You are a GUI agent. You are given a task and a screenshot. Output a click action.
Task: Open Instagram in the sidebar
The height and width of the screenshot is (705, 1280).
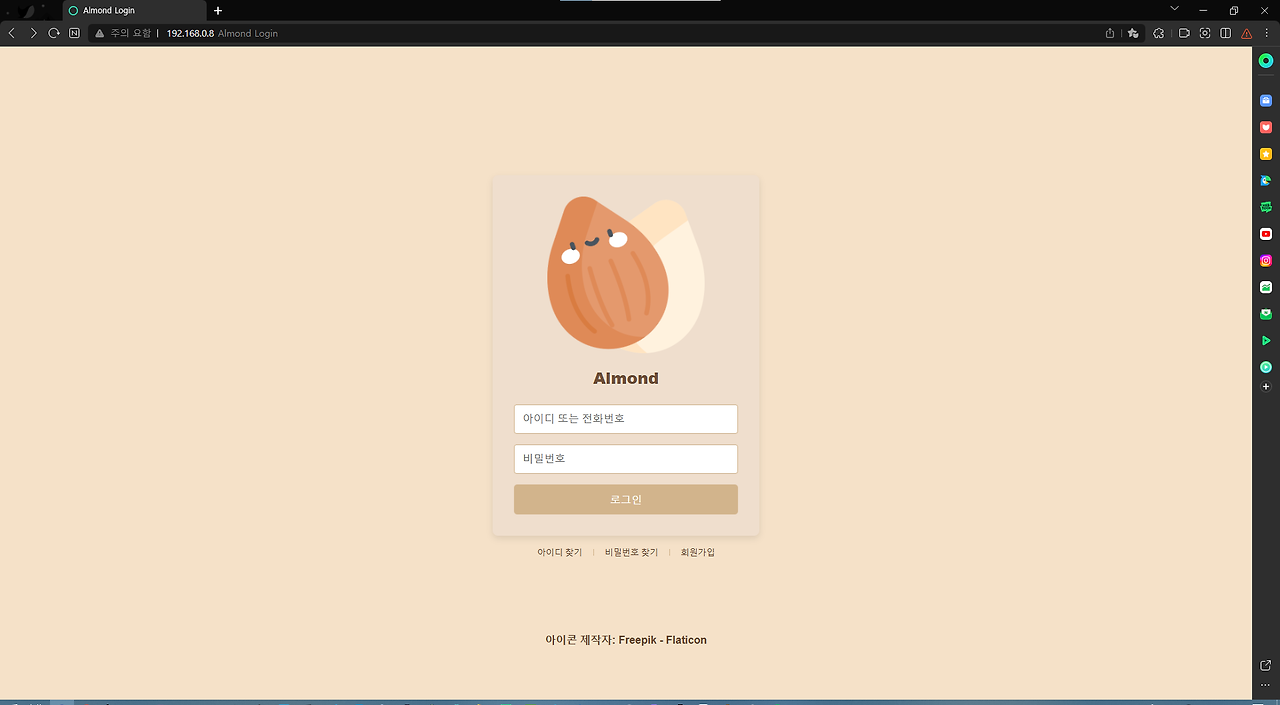click(x=1266, y=260)
